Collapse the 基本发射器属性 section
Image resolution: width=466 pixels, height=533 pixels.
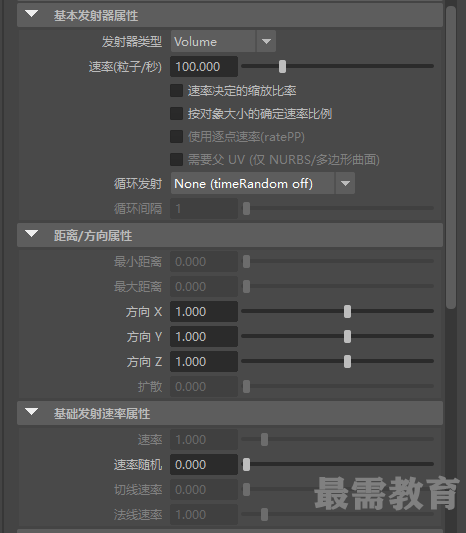point(32,14)
